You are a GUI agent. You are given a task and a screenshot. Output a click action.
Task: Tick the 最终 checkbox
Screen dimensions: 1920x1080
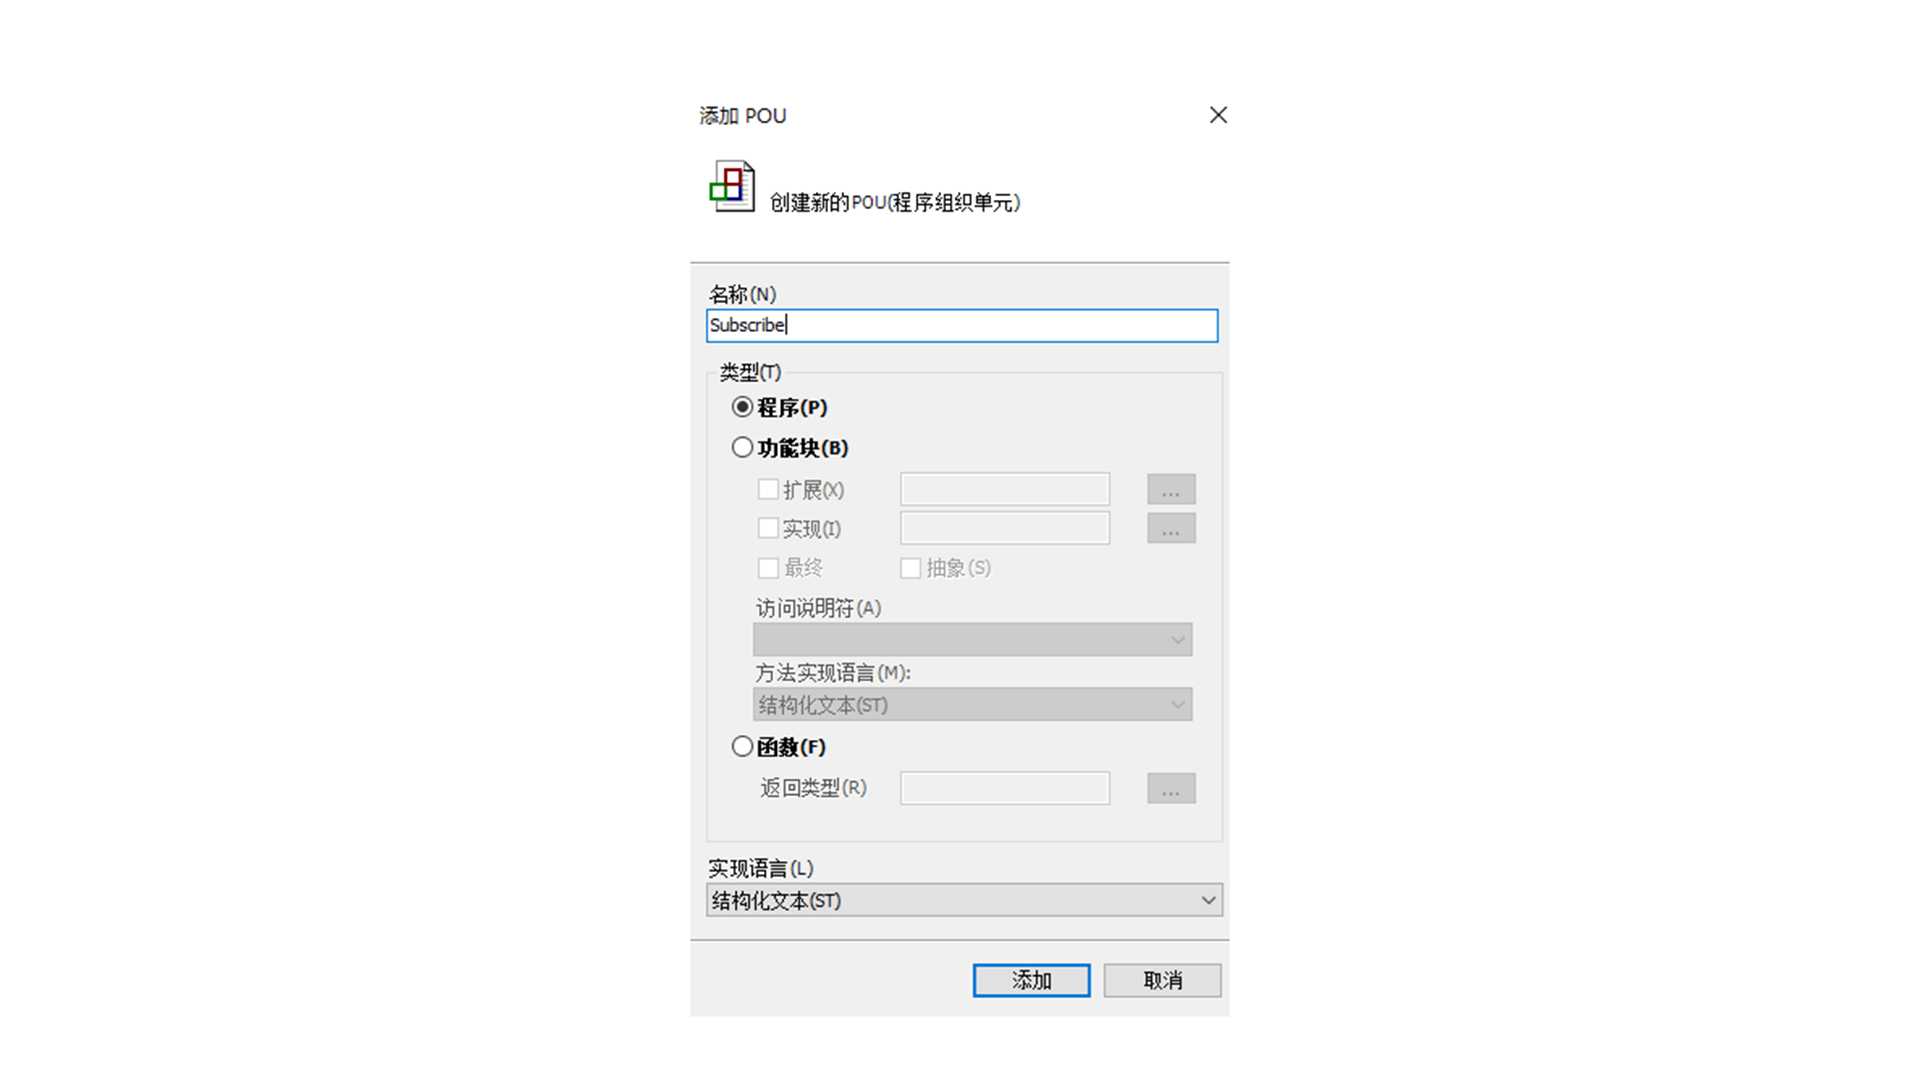tap(768, 568)
